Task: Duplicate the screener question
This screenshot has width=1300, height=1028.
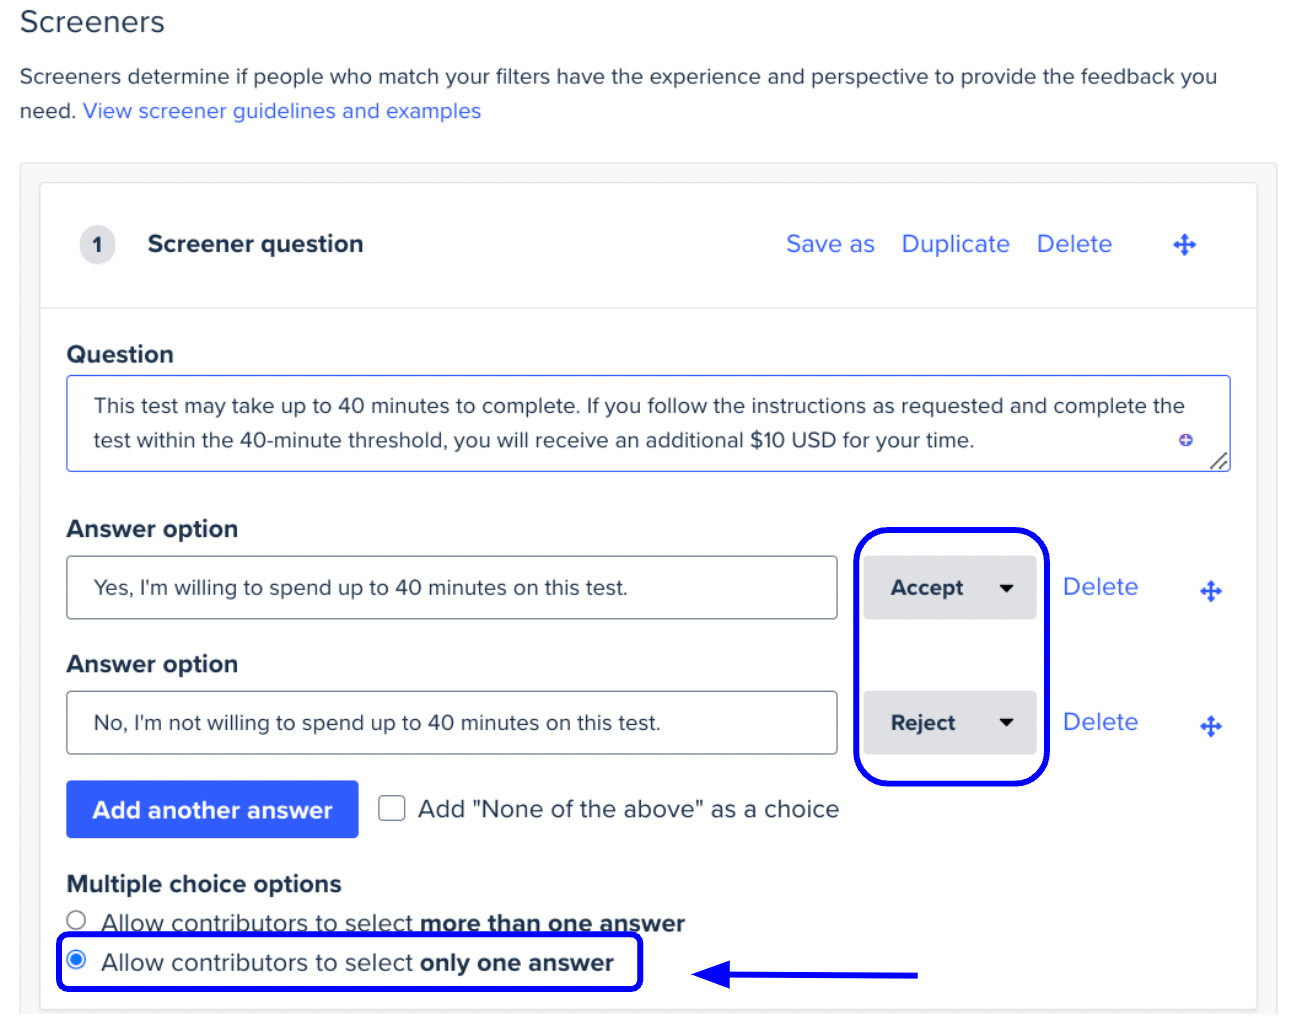Action: [955, 244]
